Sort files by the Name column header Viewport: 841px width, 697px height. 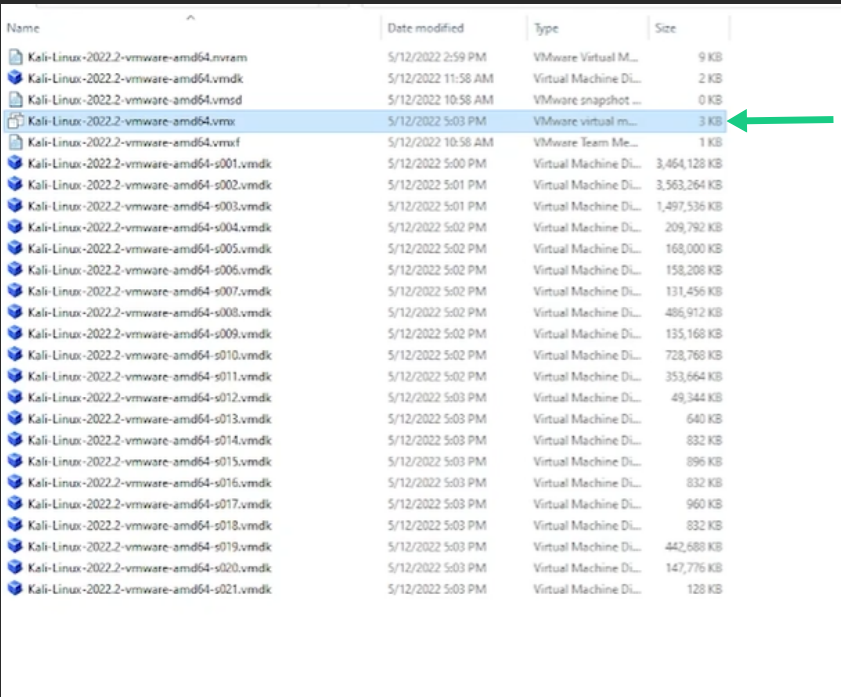[23, 28]
